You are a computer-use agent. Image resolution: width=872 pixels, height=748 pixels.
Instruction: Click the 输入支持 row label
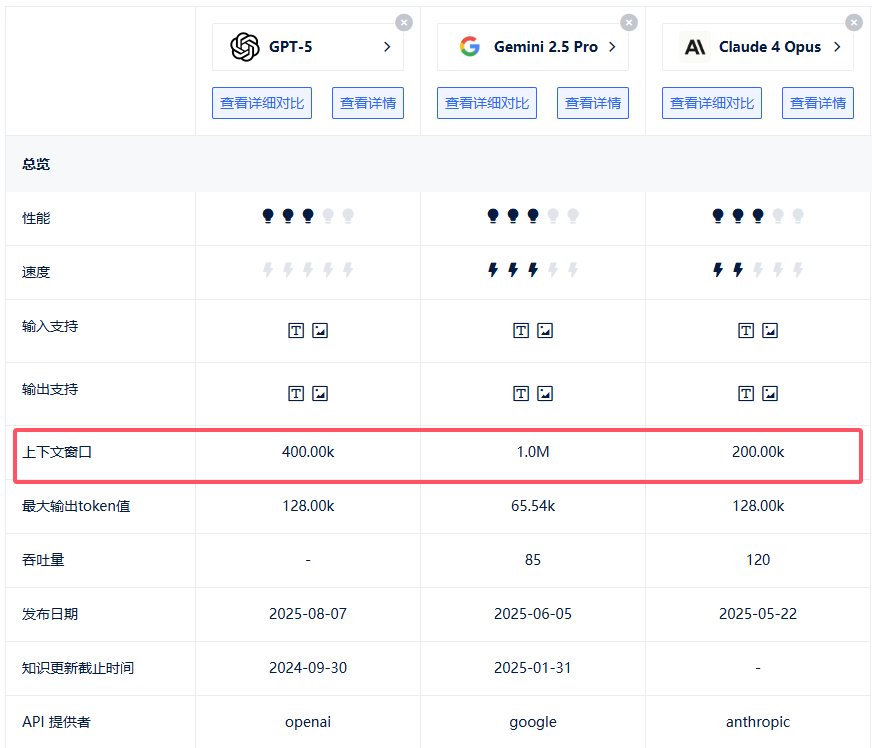click(x=50, y=326)
